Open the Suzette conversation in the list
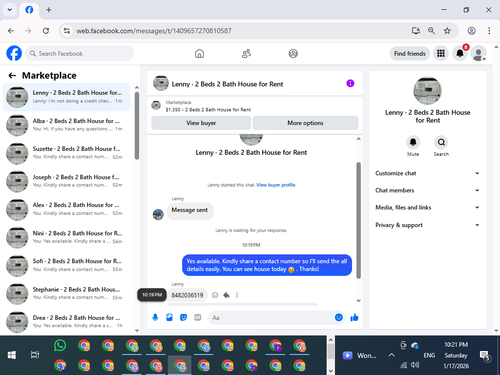Image resolution: width=500 pixels, height=375 pixels. (67, 153)
